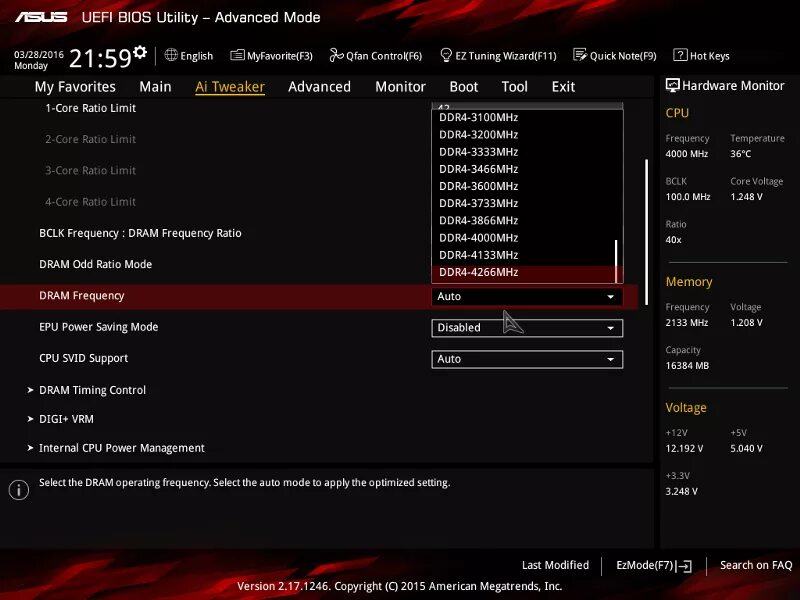This screenshot has height=600, width=800.
Task: Expand DRAM Timing Control submenu
Action: (x=92, y=390)
